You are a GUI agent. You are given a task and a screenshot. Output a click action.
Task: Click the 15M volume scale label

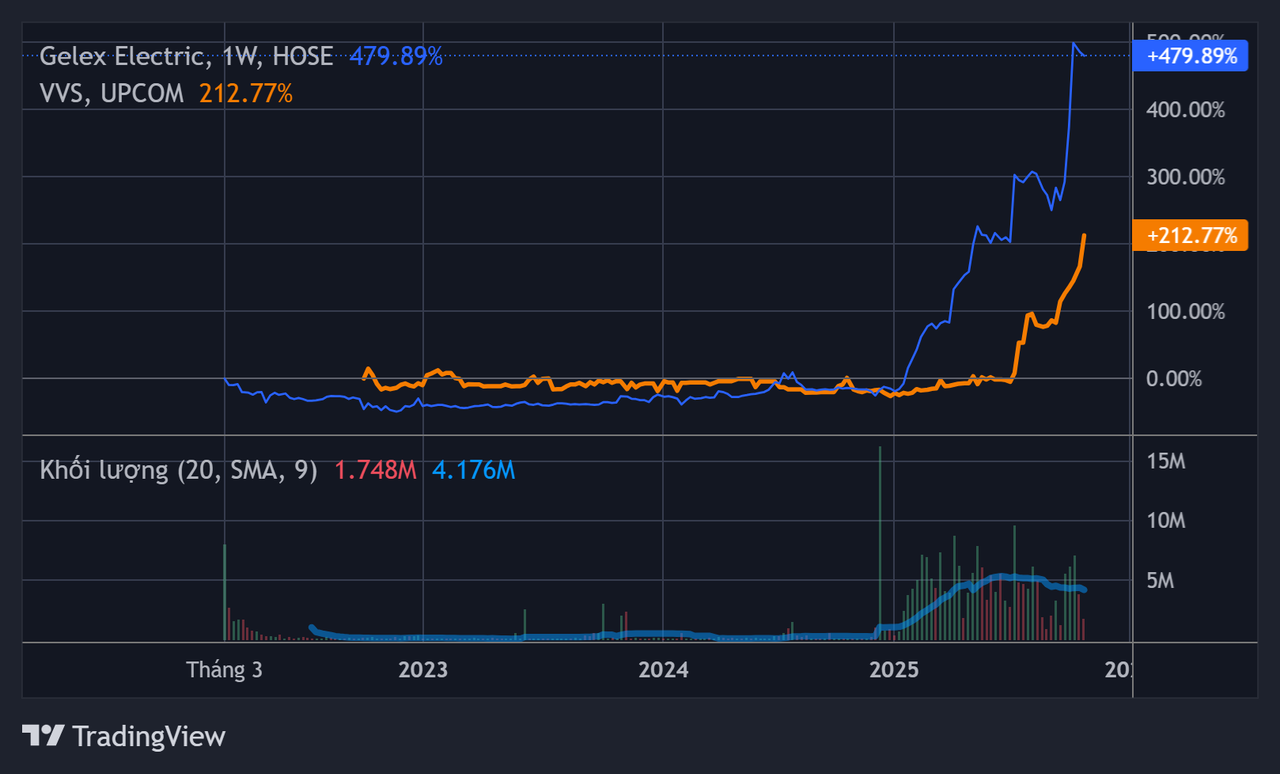pyautogui.click(x=1166, y=462)
